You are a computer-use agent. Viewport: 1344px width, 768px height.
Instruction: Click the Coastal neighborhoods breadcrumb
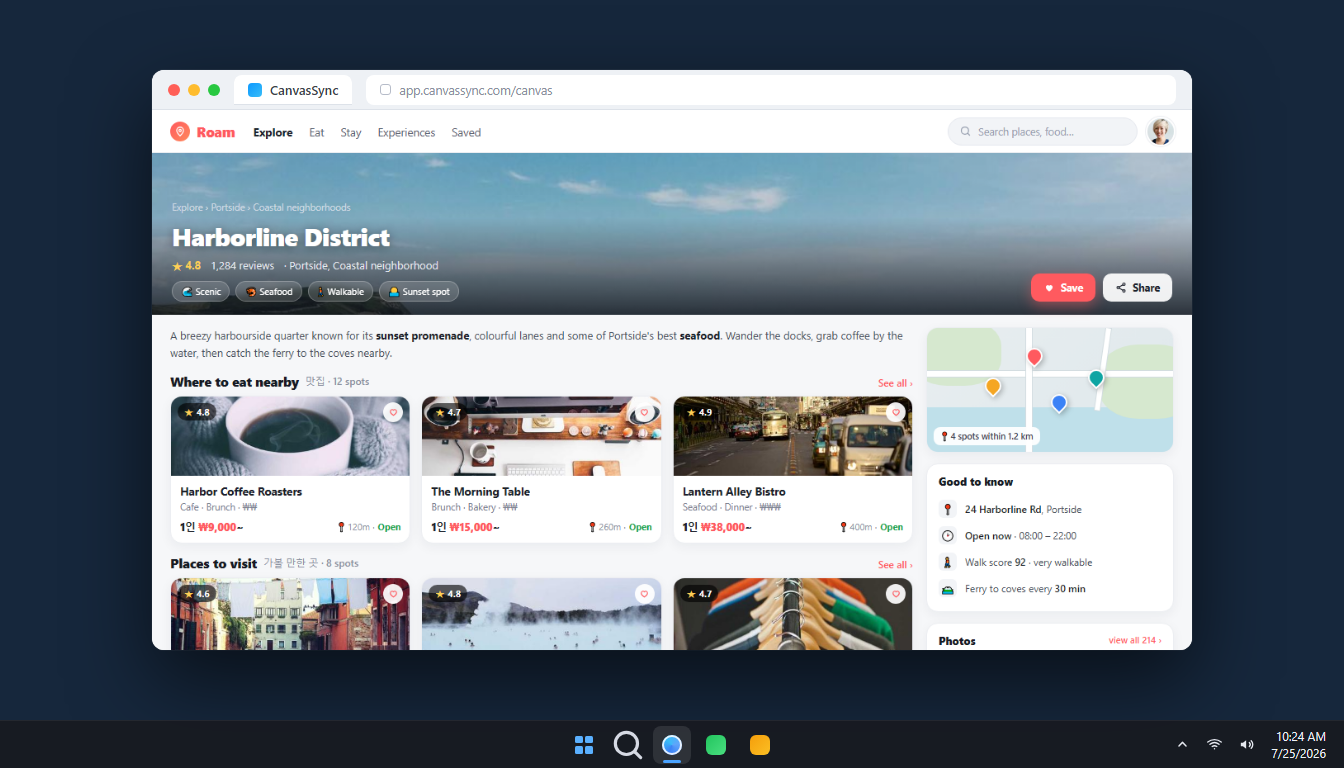[302, 208]
